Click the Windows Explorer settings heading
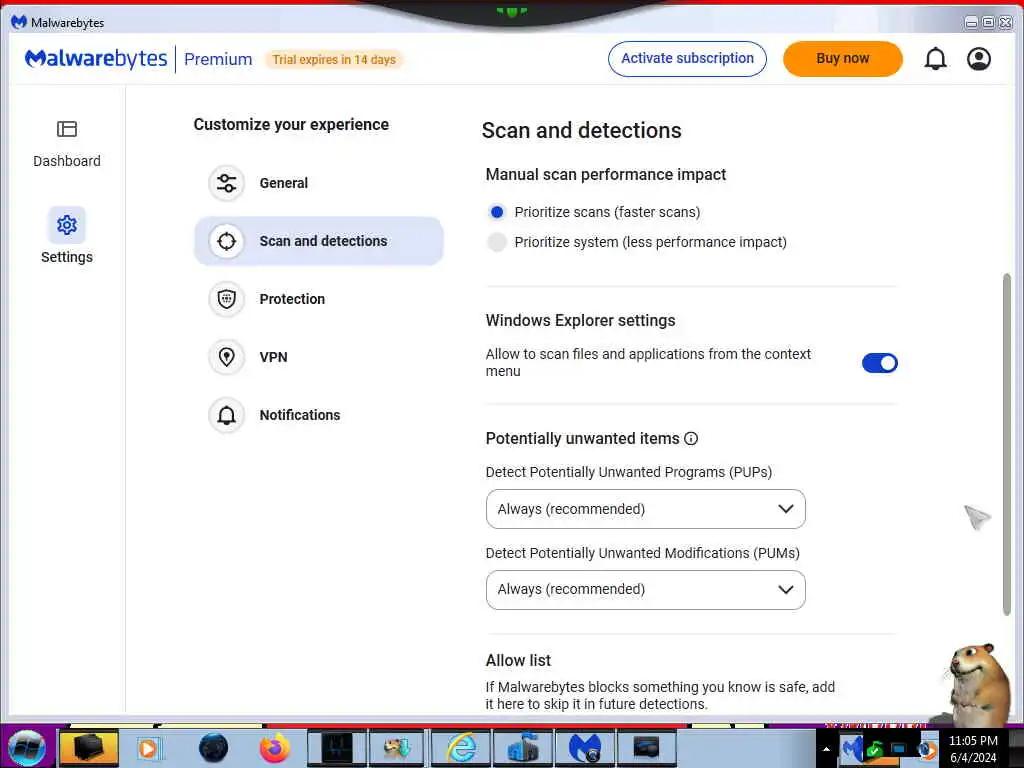 tap(580, 321)
